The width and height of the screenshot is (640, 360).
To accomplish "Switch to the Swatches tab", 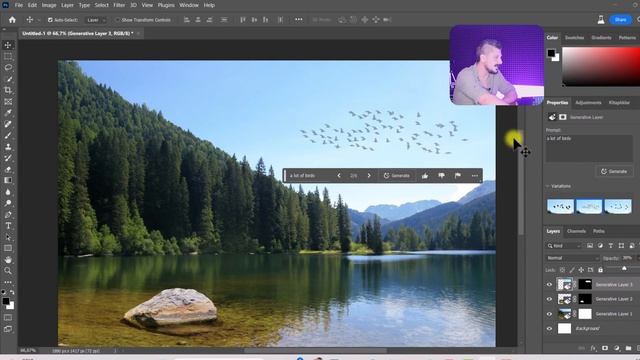I will pos(574,38).
